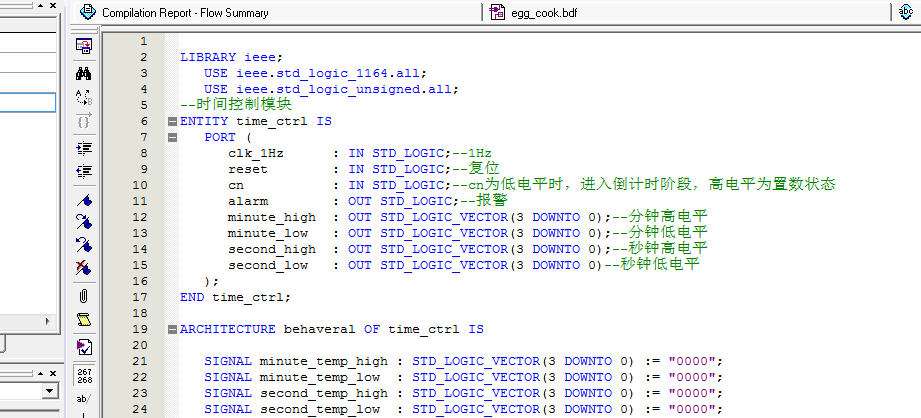Screen dimensions: 921x418
Task: Toggle bookmark with the blue flag icon
Action: pyautogui.click(x=84, y=200)
